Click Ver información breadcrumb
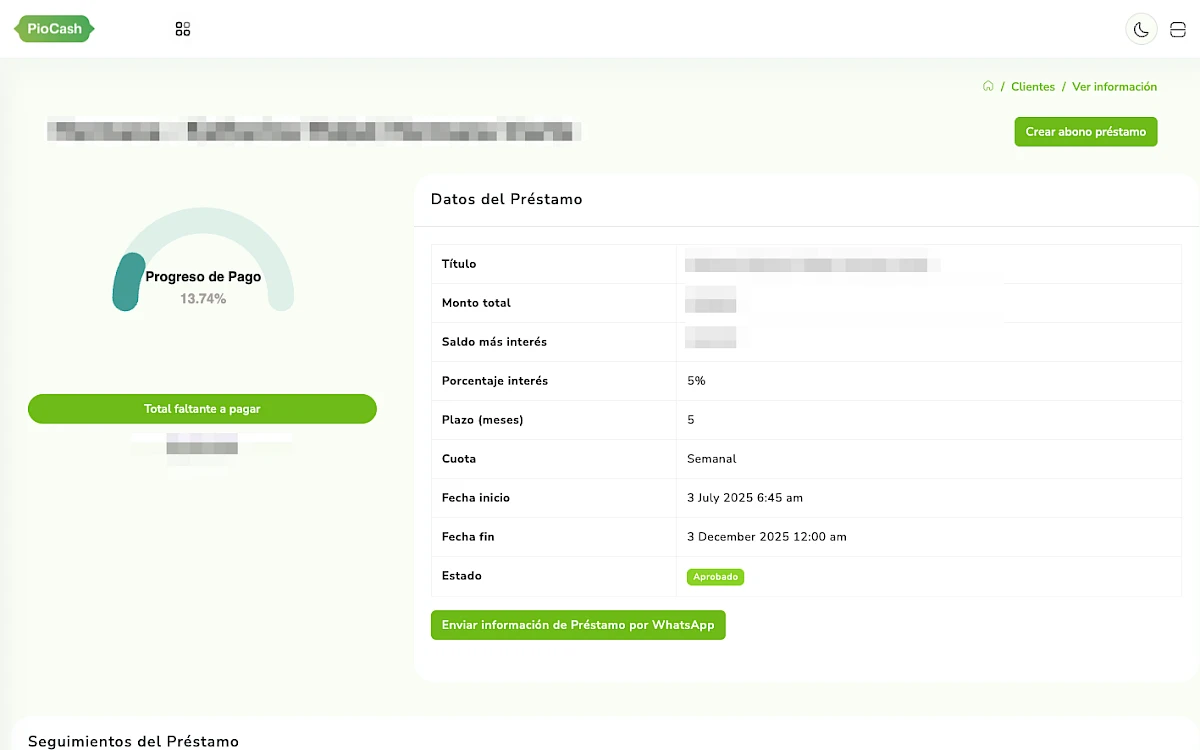Image resolution: width=1200 pixels, height=750 pixels. 1114,87
